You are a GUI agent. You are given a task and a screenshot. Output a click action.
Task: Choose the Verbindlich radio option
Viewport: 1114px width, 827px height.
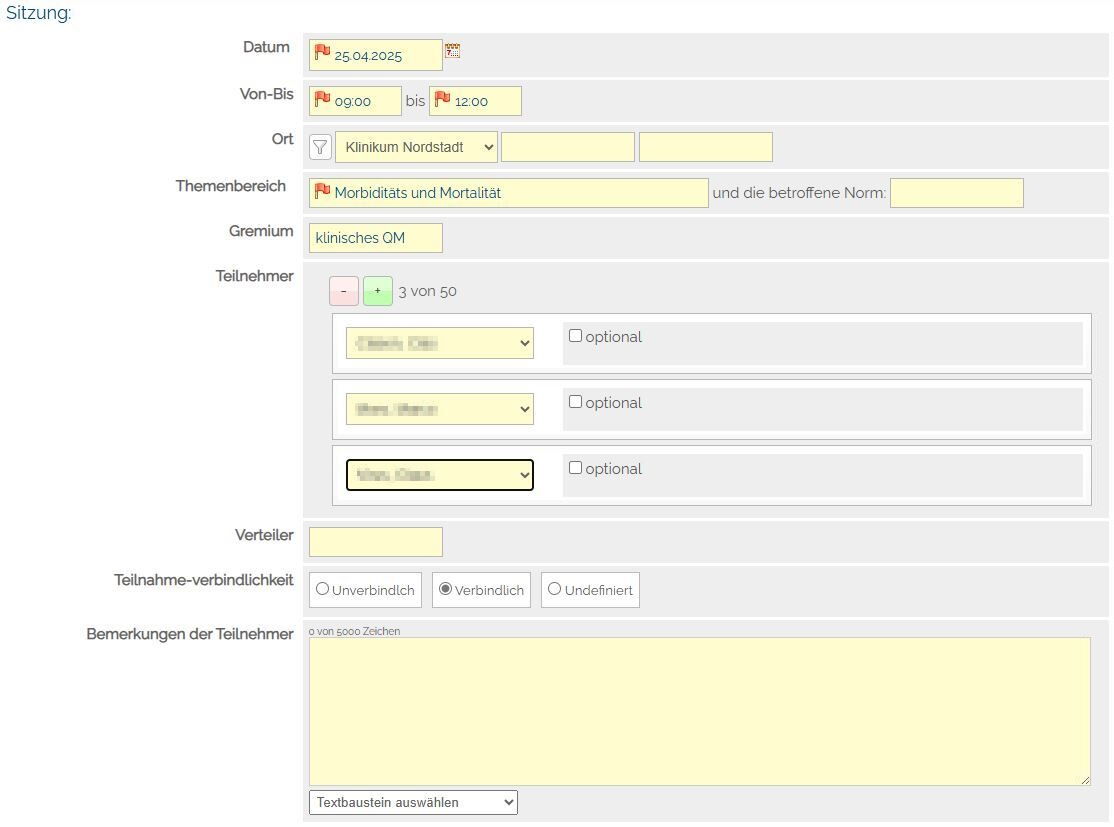point(445,589)
